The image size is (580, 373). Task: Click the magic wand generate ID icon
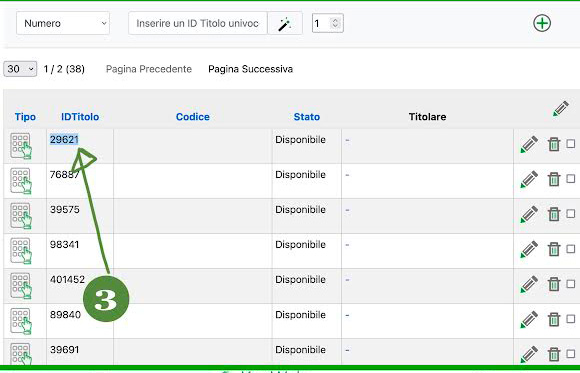(x=284, y=23)
